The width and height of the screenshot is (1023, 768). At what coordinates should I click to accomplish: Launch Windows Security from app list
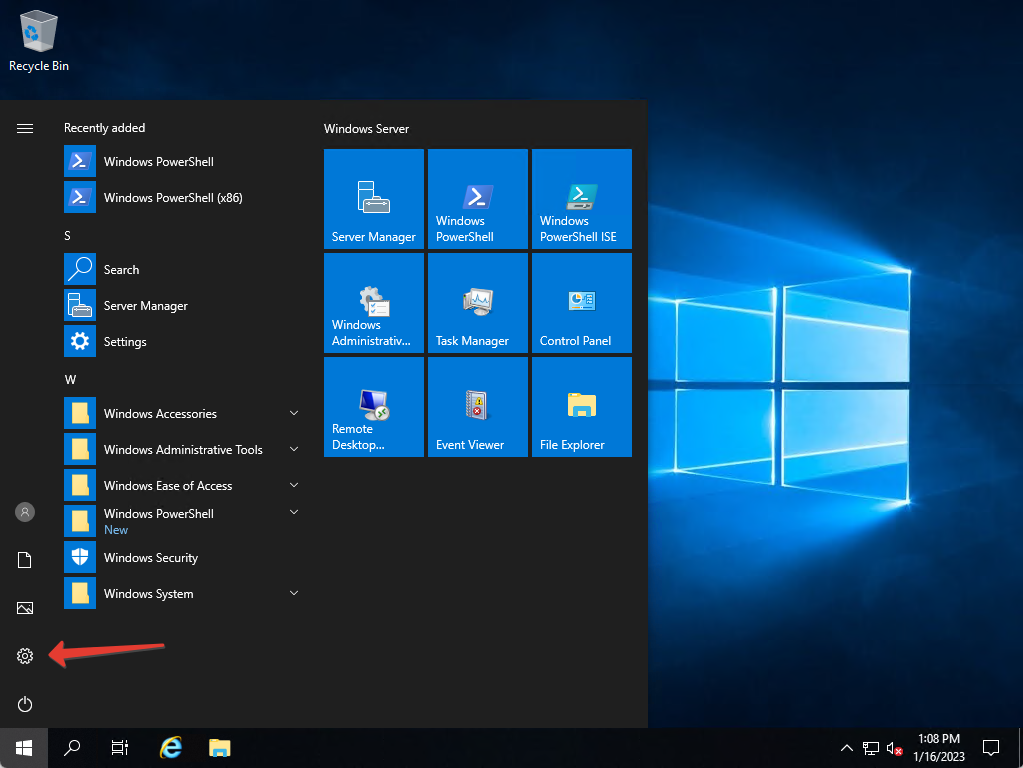tap(151, 557)
